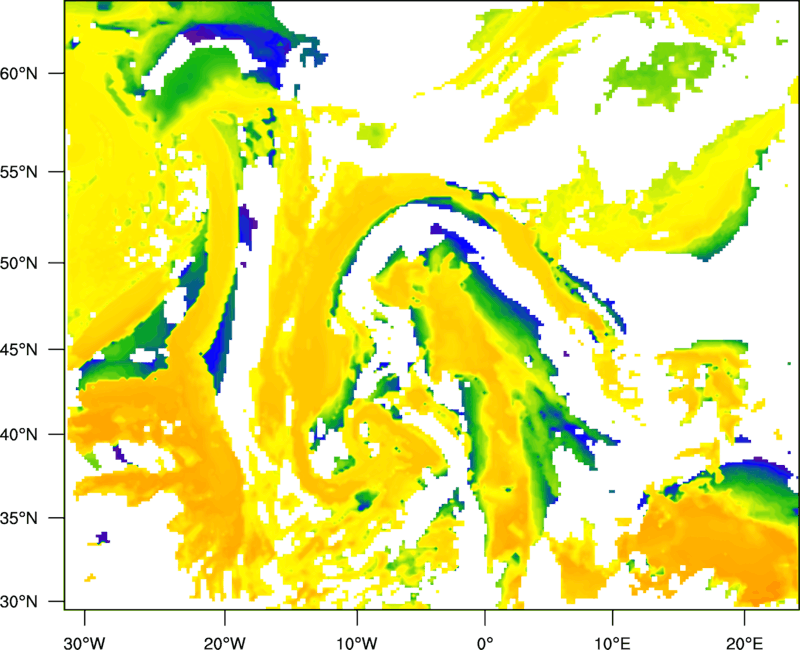Click the 60°N latitude label
800x650 pixels.
tap(19, 73)
